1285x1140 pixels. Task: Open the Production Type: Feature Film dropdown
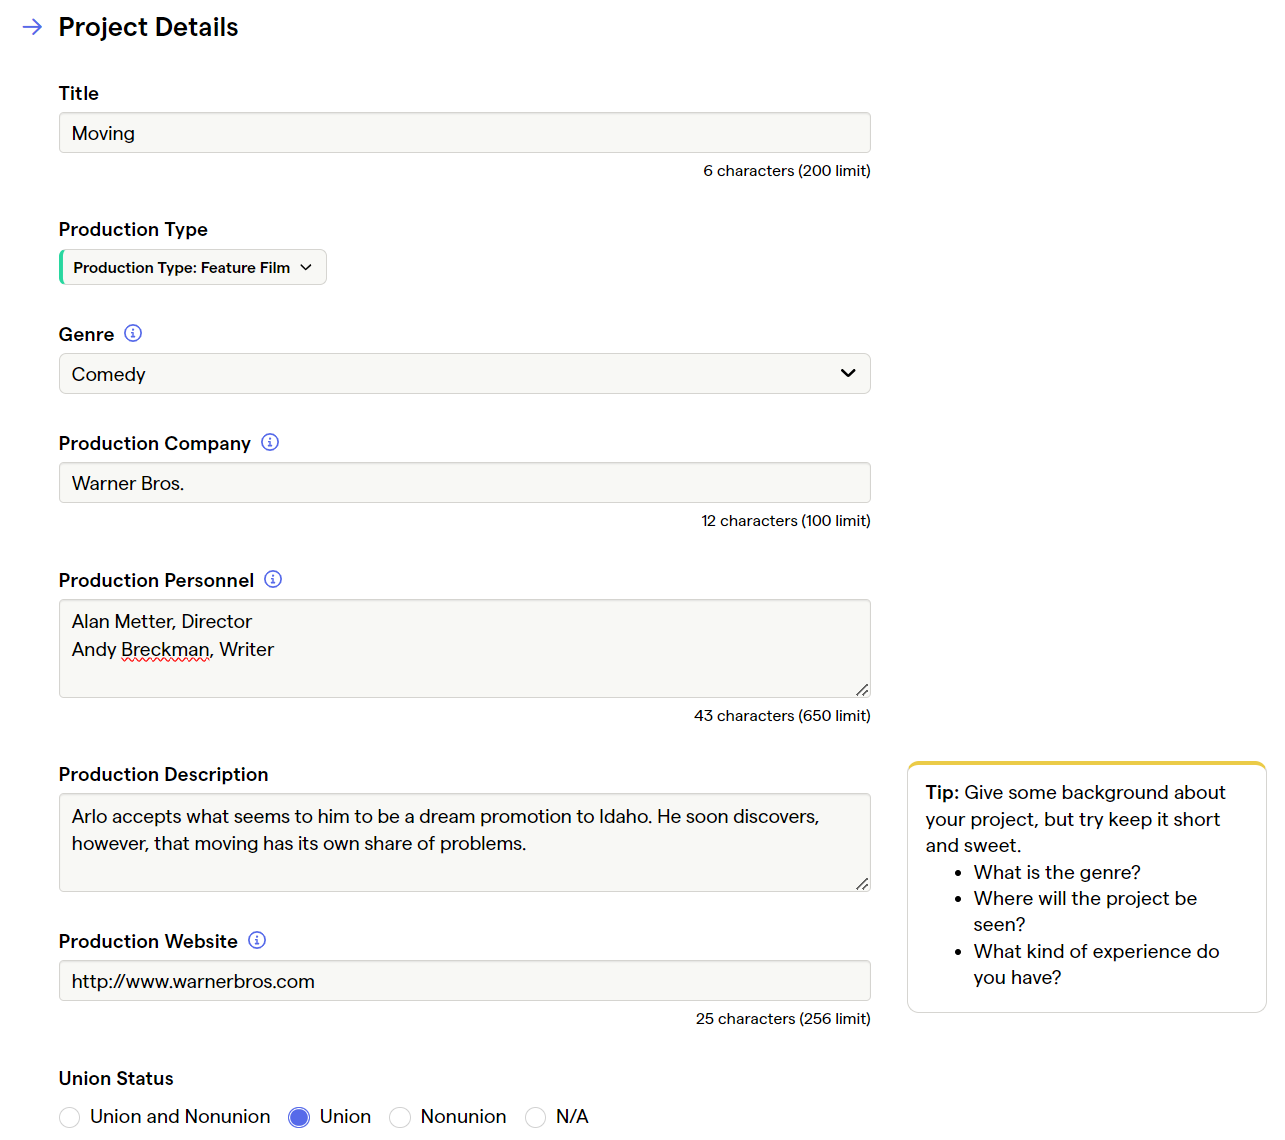[x=193, y=267]
